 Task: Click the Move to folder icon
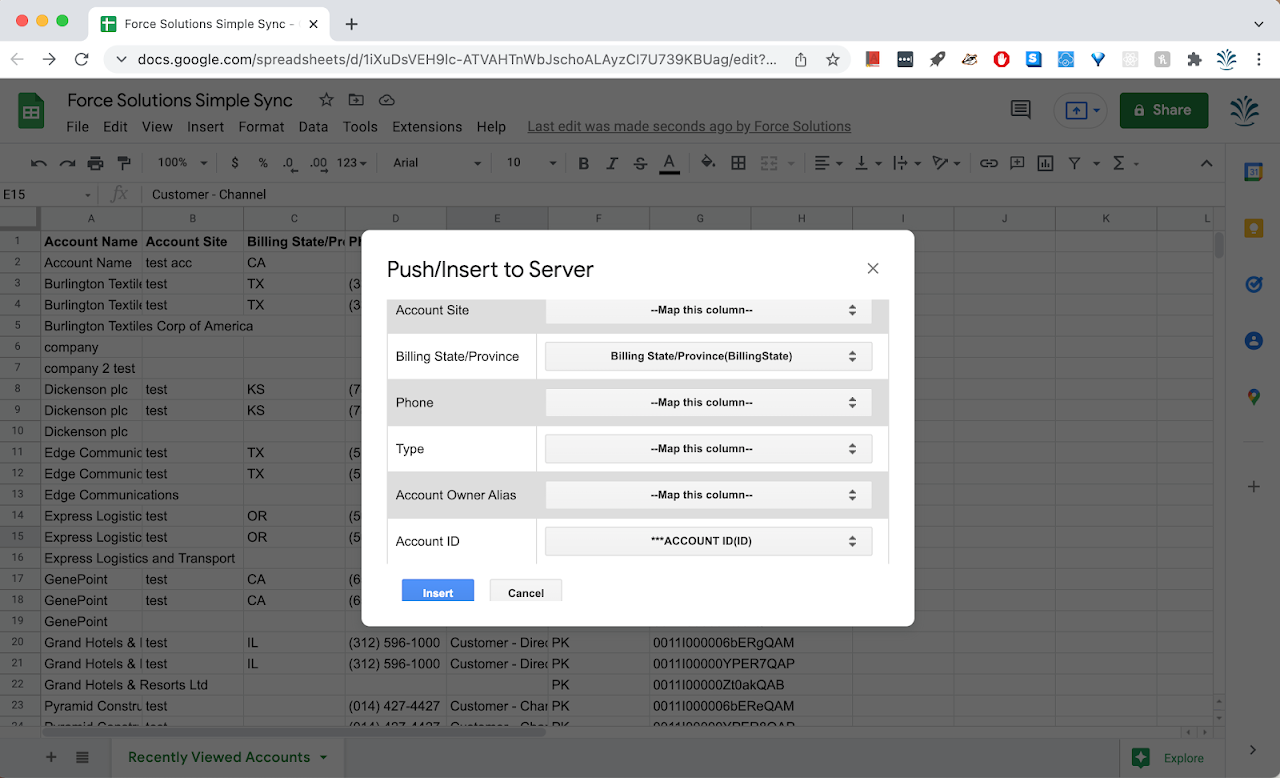356,100
